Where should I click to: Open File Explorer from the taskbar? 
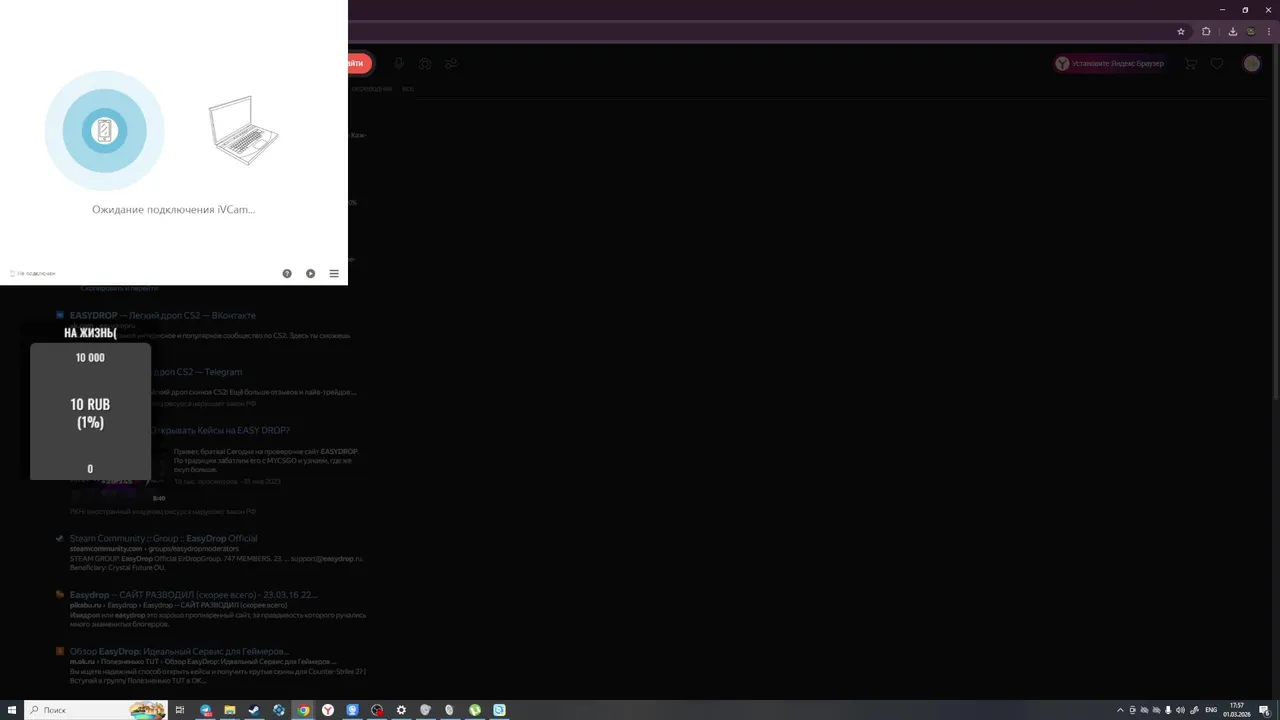[230, 710]
